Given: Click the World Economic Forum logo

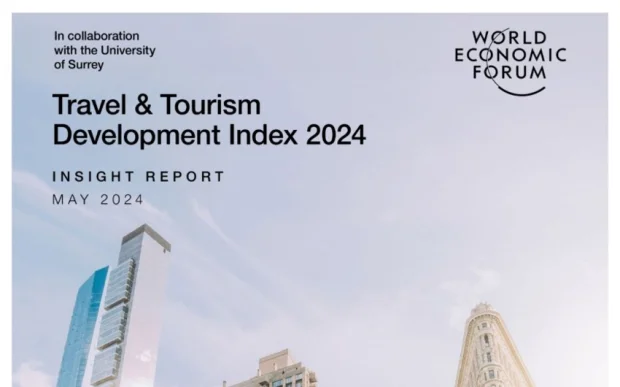Looking at the screenshot, I should (510, 62).
